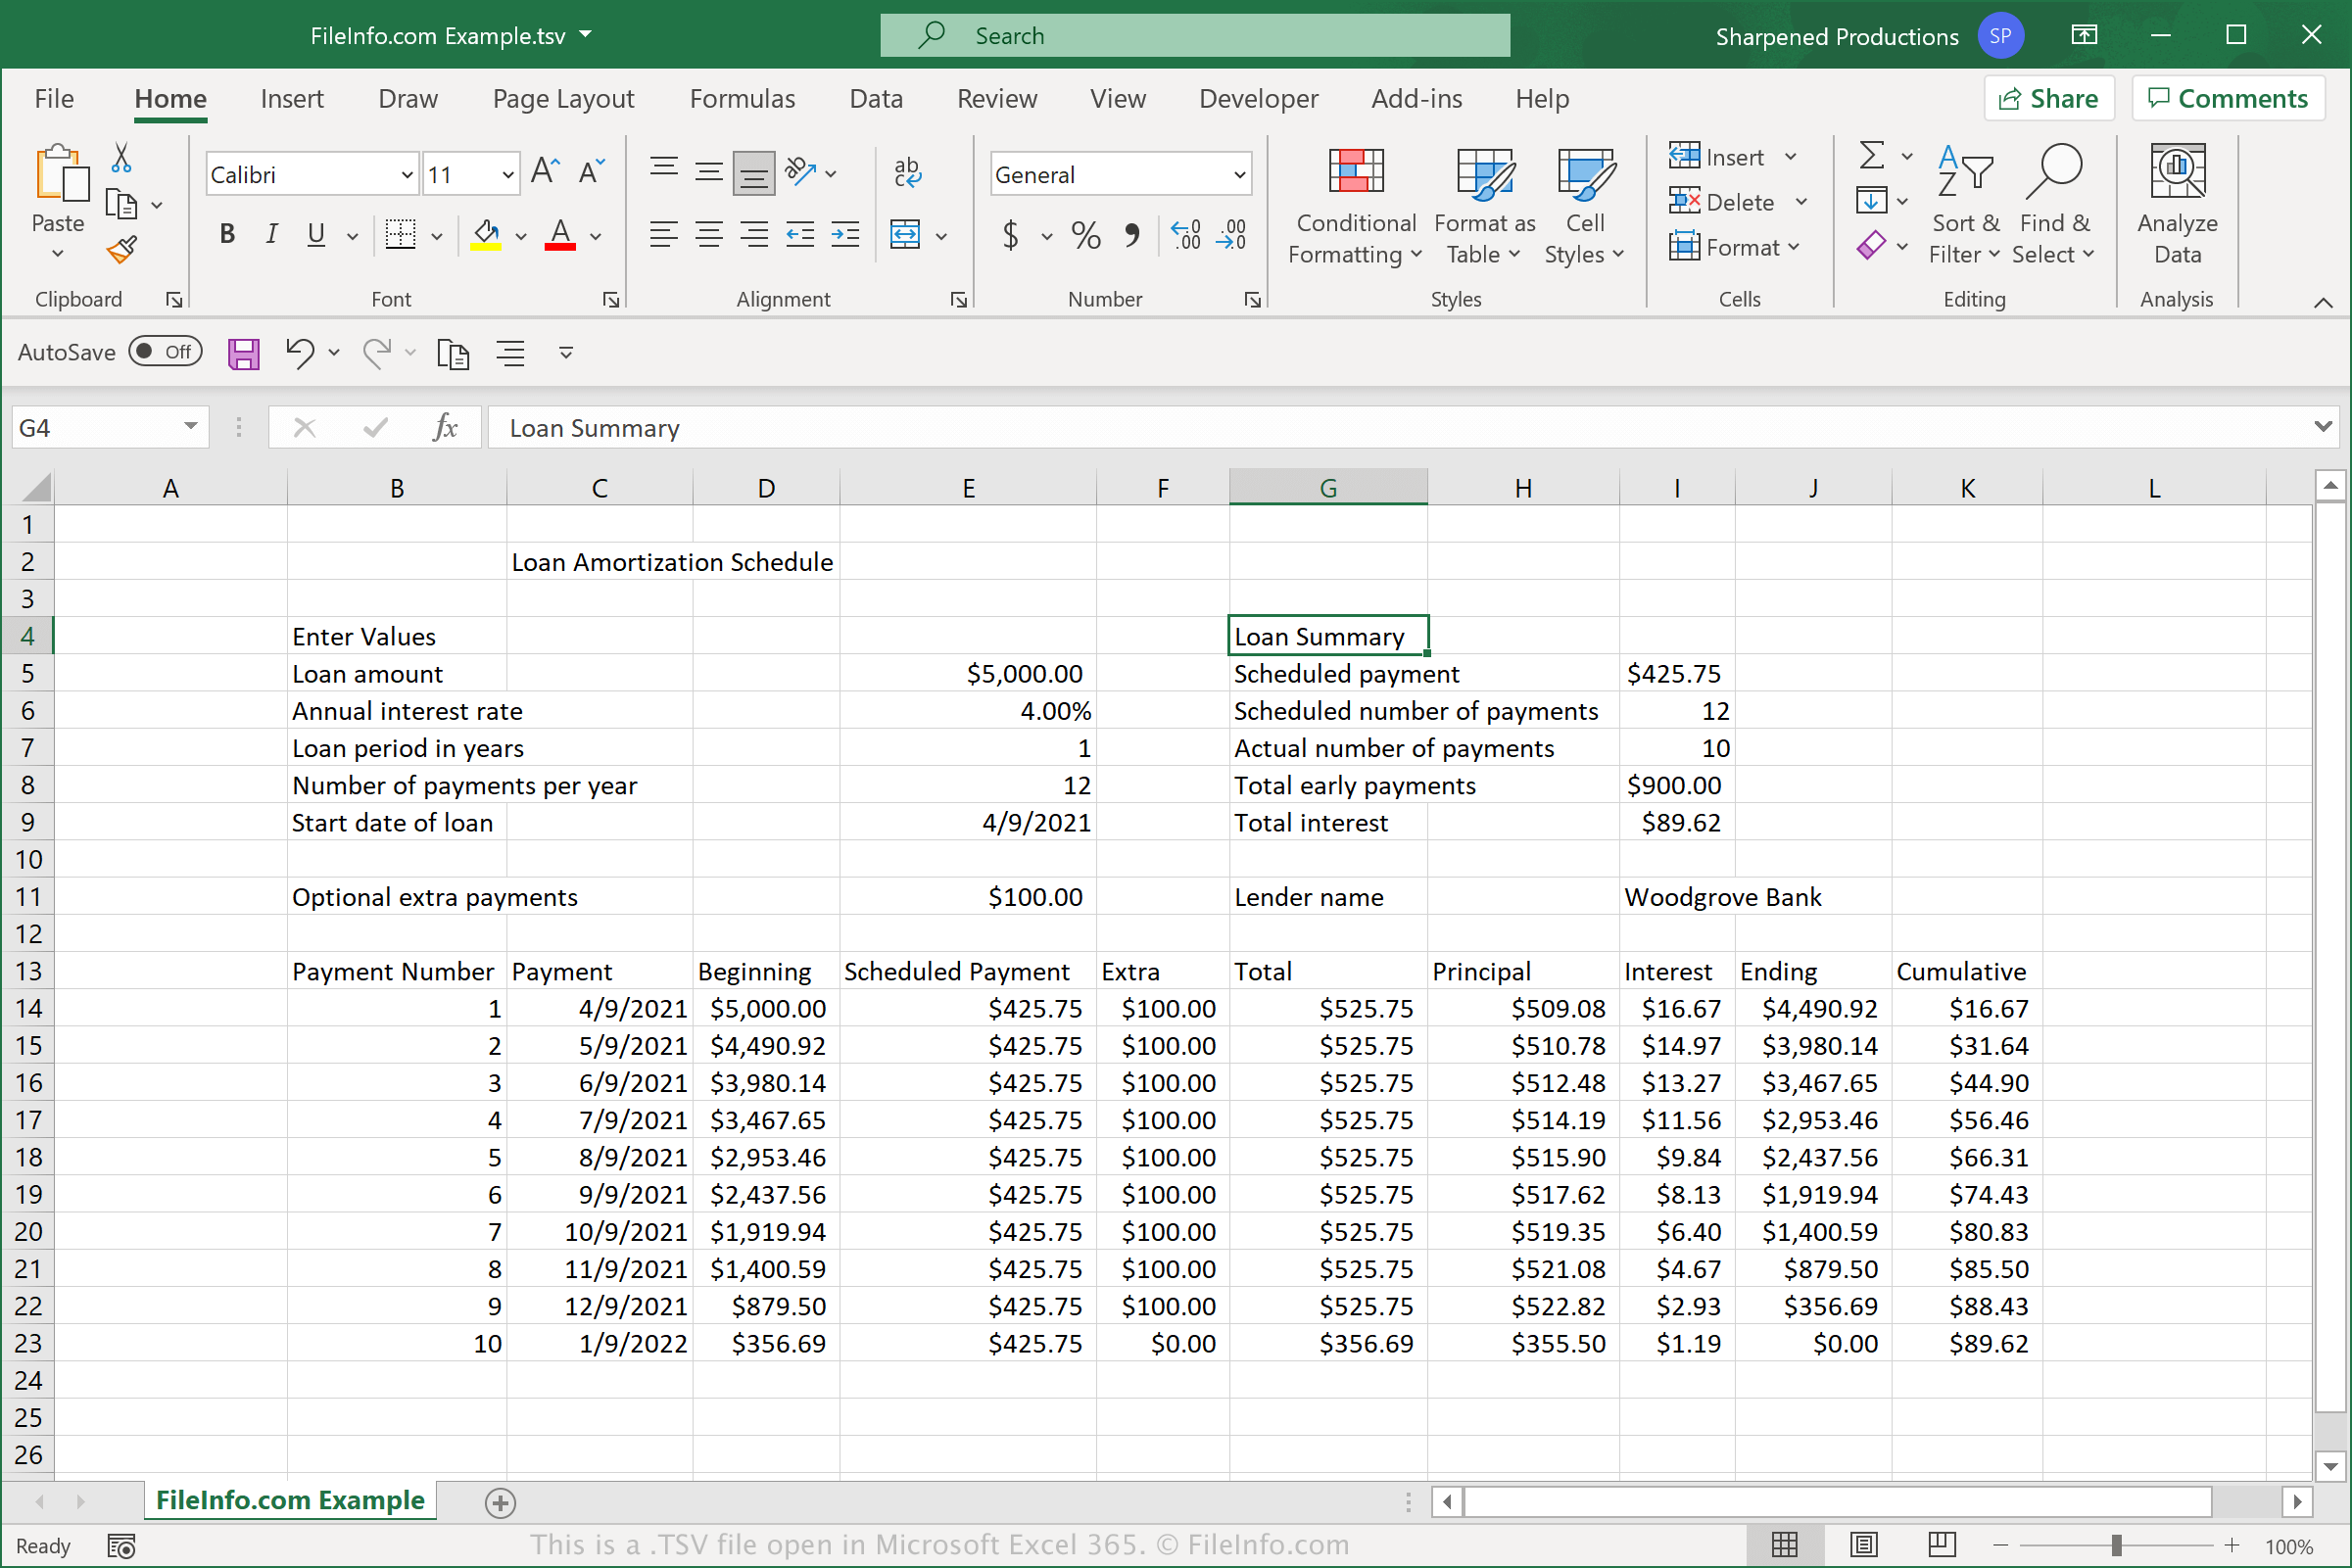Expand the Font size dropdown
This screenshot has width=2352, height=1568.
pos(509,175)
